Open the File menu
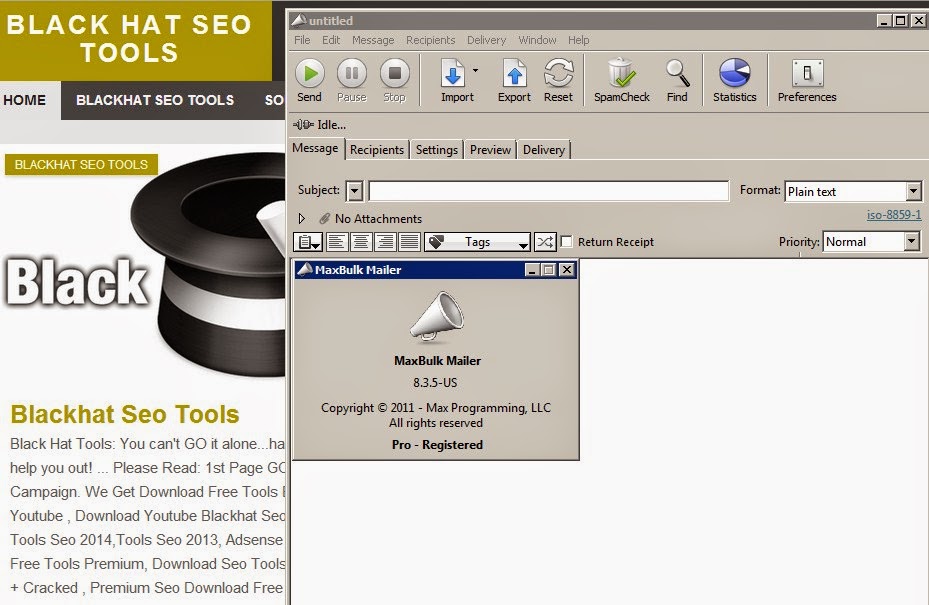Image resolution: width=929 pixels, height=605 pixels. click(302, 40)
